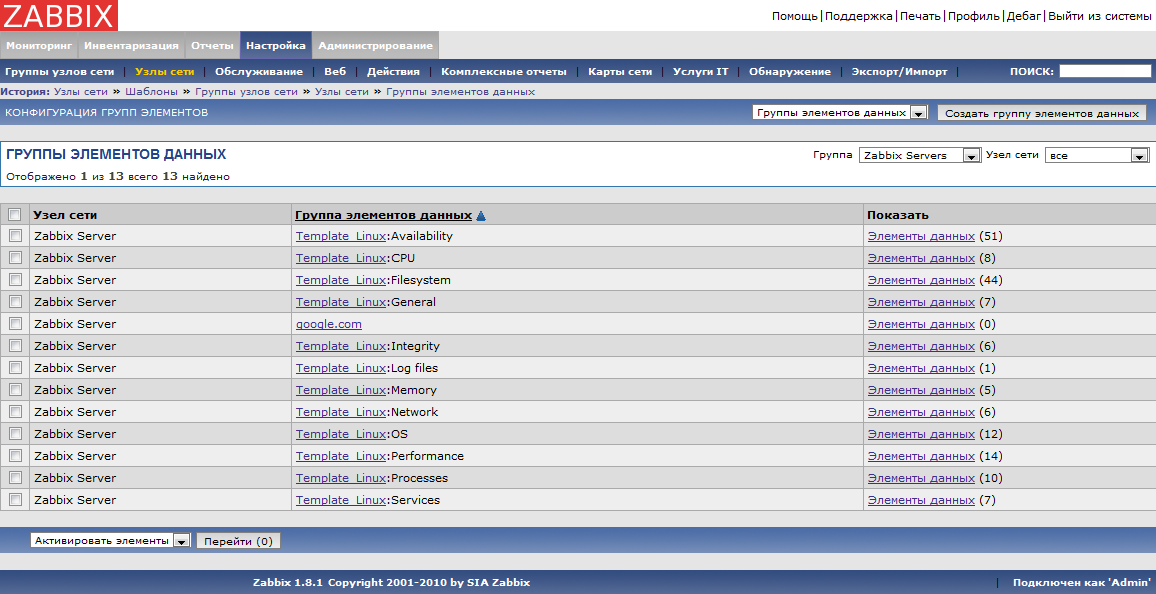This screenshot has width=1156, height=594.
Task: Click the sort arrow beside Группа элементов данных
Action: point(481,216)
